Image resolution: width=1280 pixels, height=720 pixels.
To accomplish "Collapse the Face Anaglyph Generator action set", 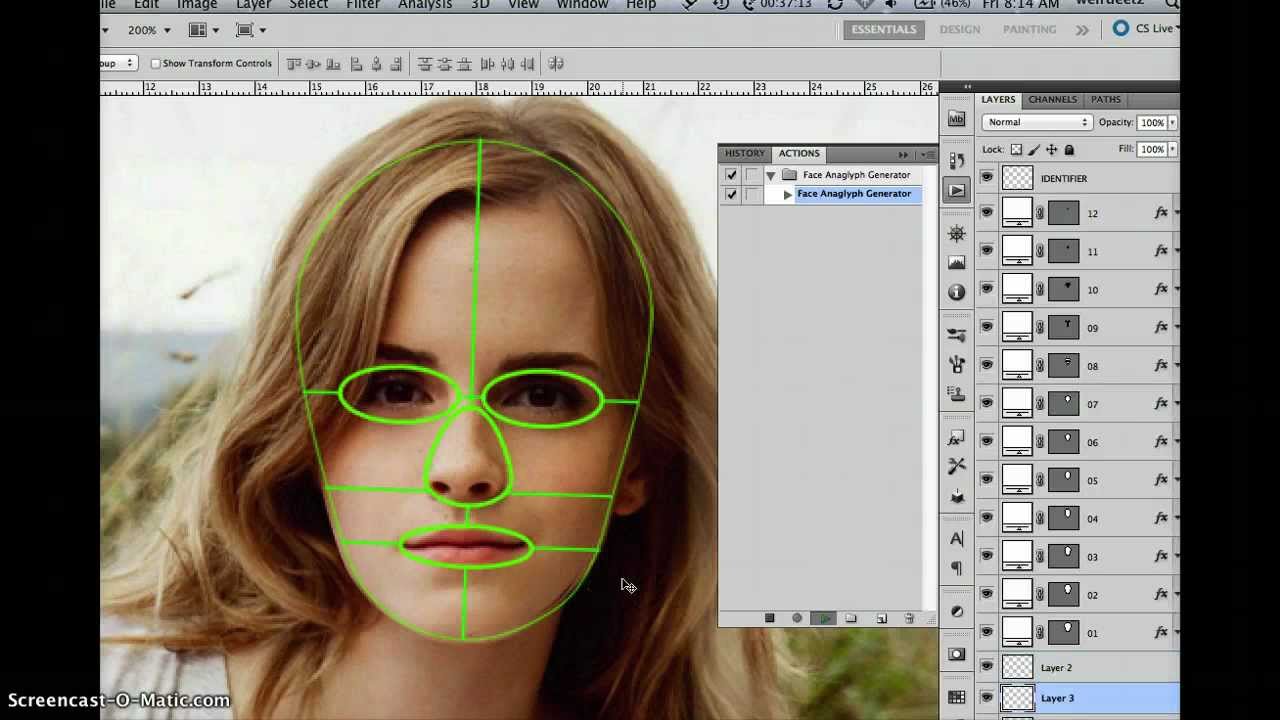I will [x=771, y=175].
